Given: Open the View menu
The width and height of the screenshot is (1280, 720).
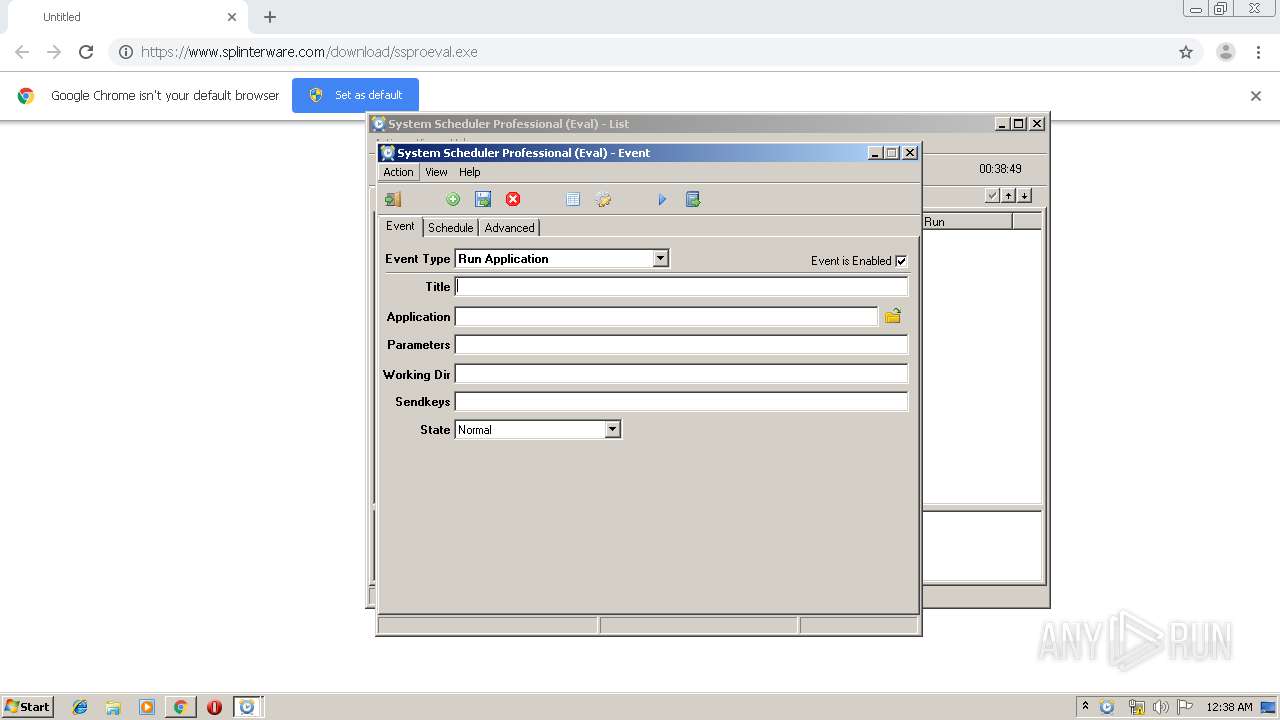Looking at the screenshot, I should pos(436,172).
